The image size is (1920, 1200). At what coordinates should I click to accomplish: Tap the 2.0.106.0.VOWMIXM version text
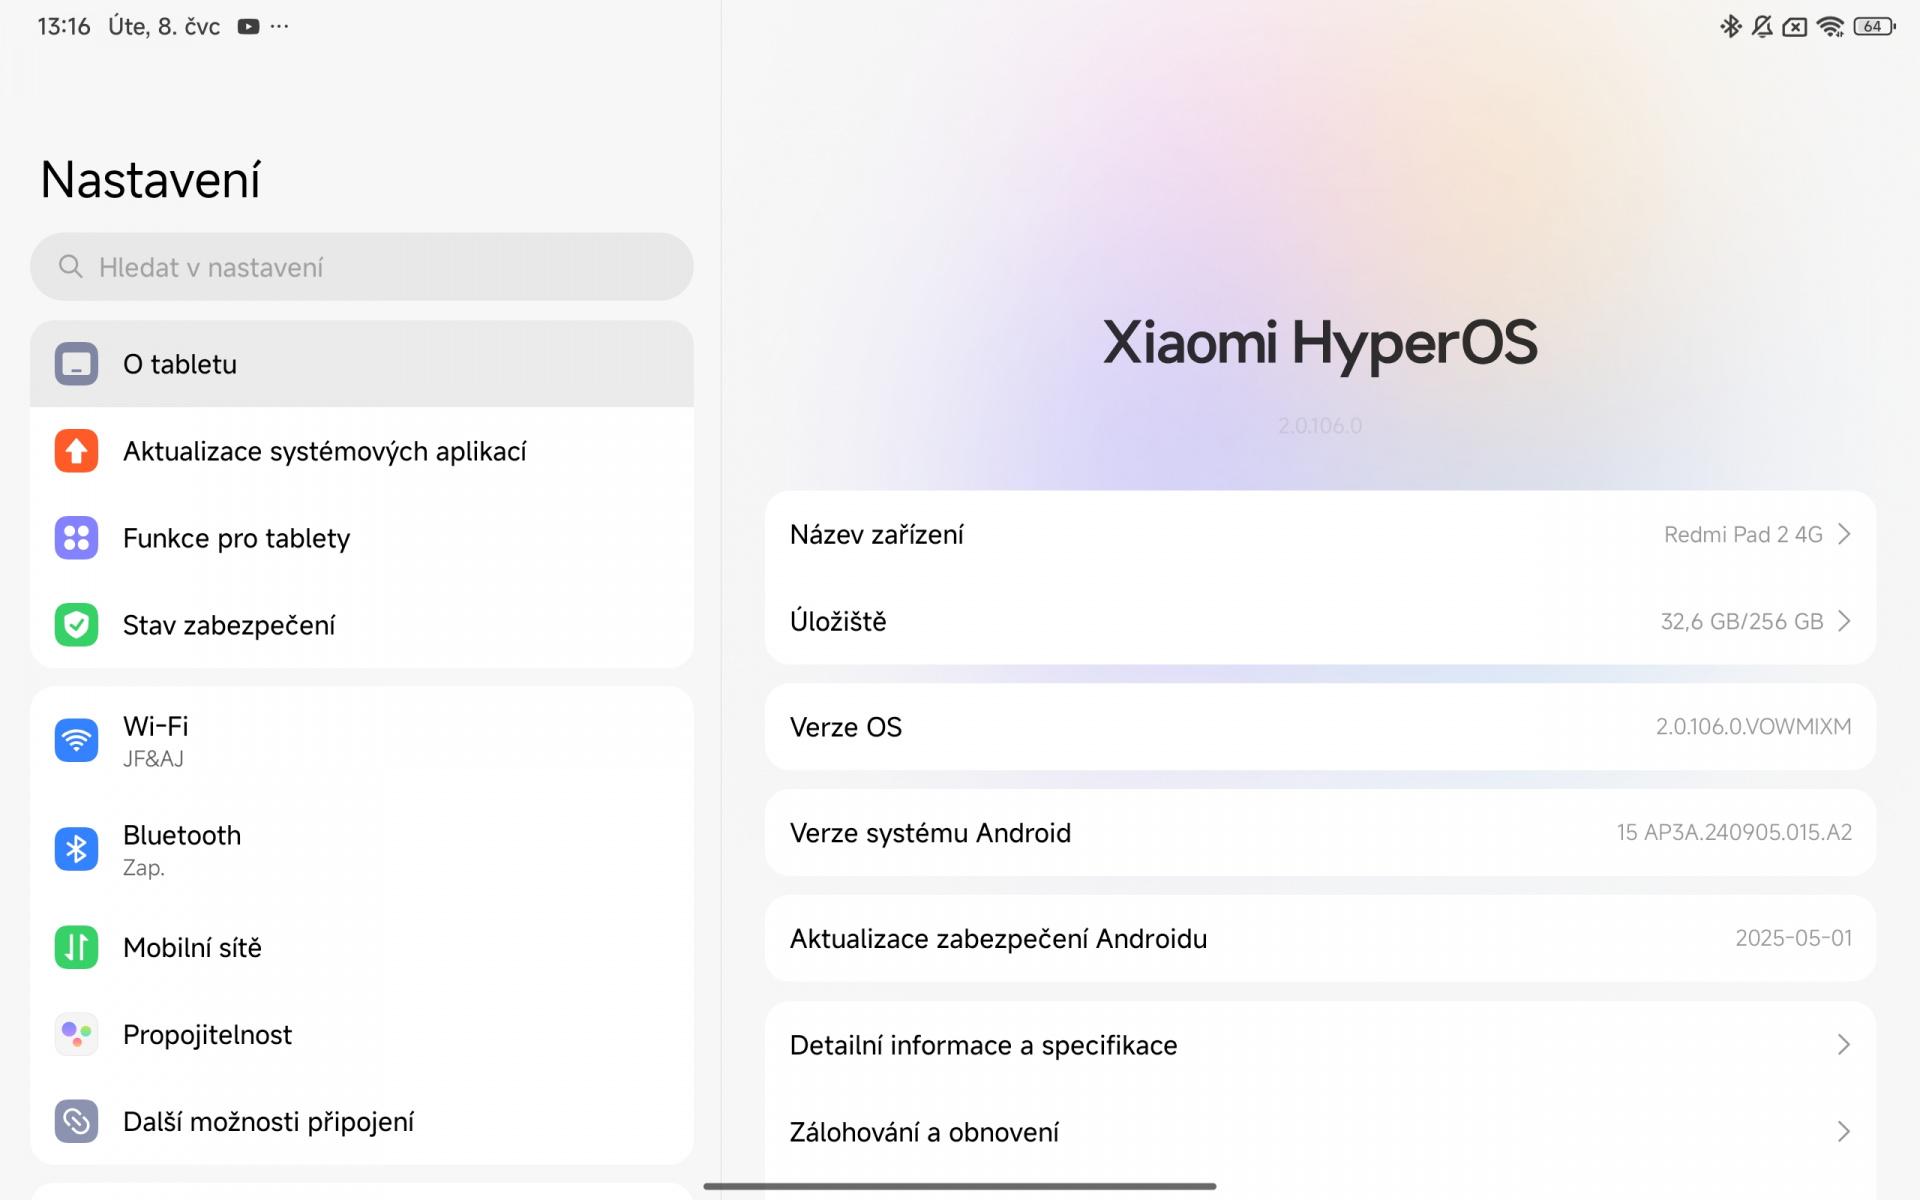[x=1754, y=727]
